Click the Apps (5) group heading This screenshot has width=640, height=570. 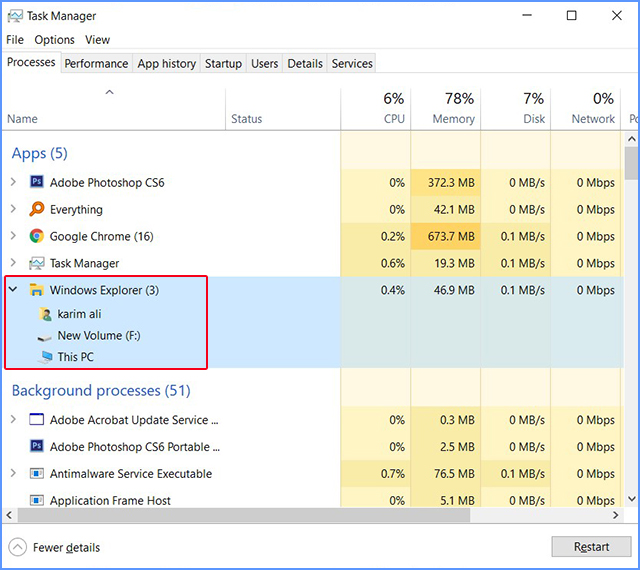(x=40, y=153)
